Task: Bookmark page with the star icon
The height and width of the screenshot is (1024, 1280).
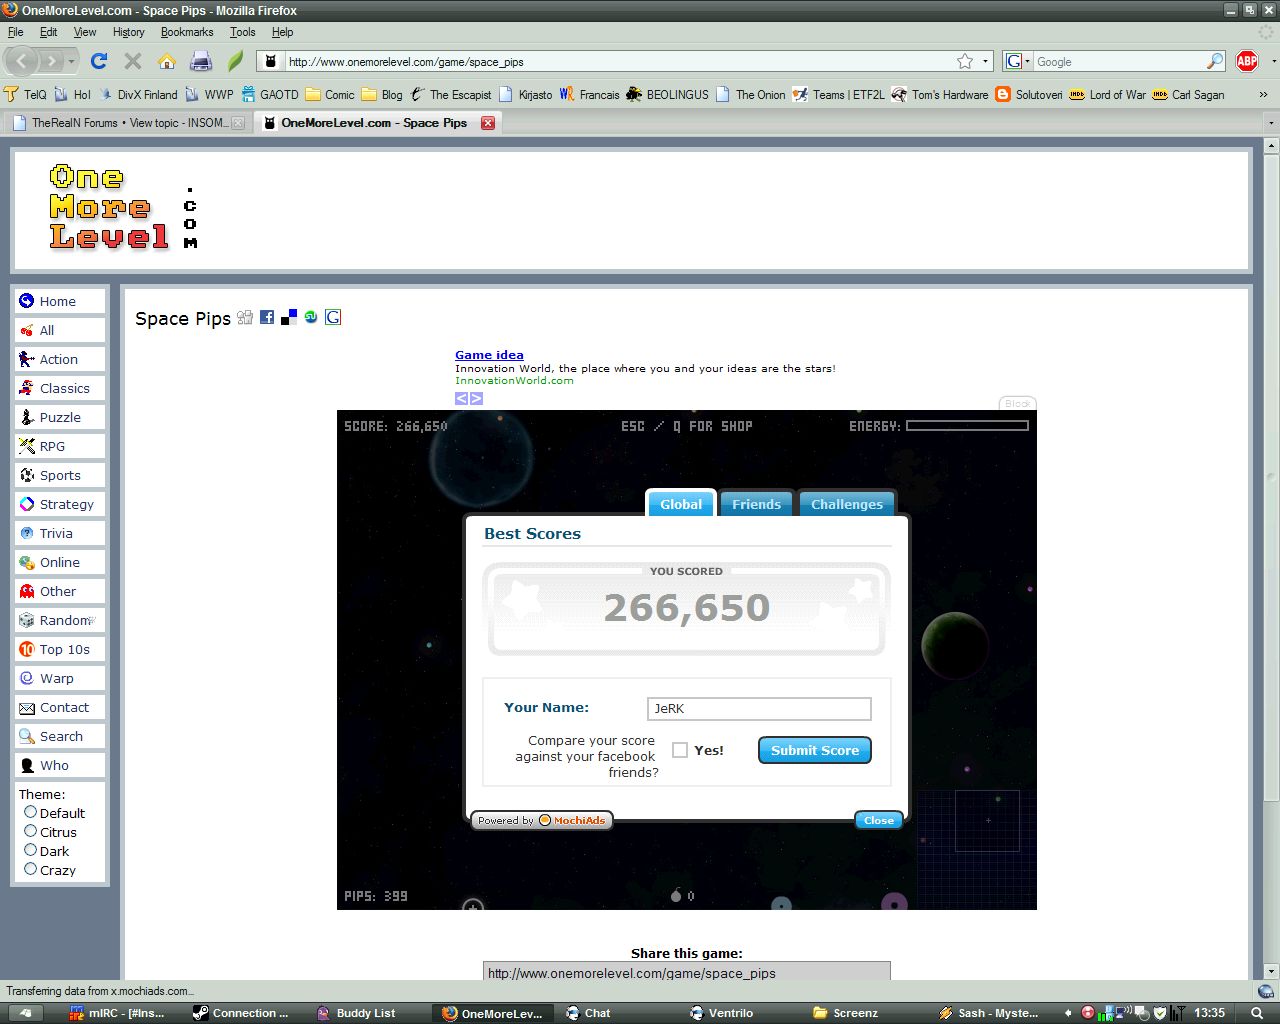Action: tap(965, 62)
